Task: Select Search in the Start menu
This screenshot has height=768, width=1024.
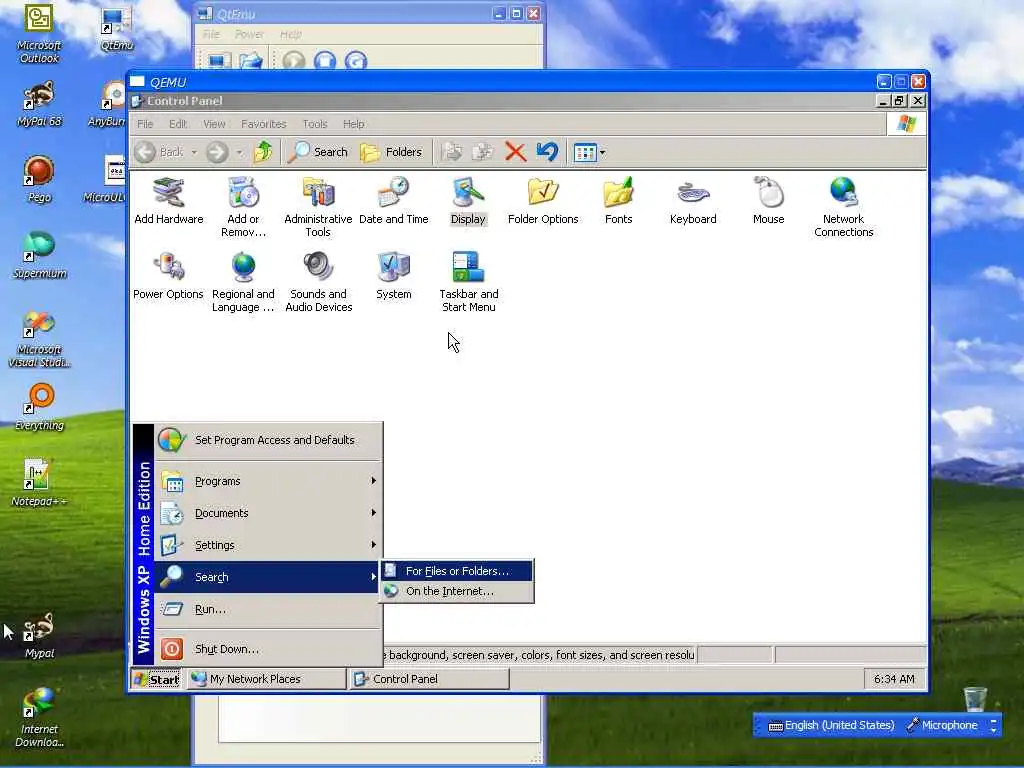Action: tap(268, 577)
